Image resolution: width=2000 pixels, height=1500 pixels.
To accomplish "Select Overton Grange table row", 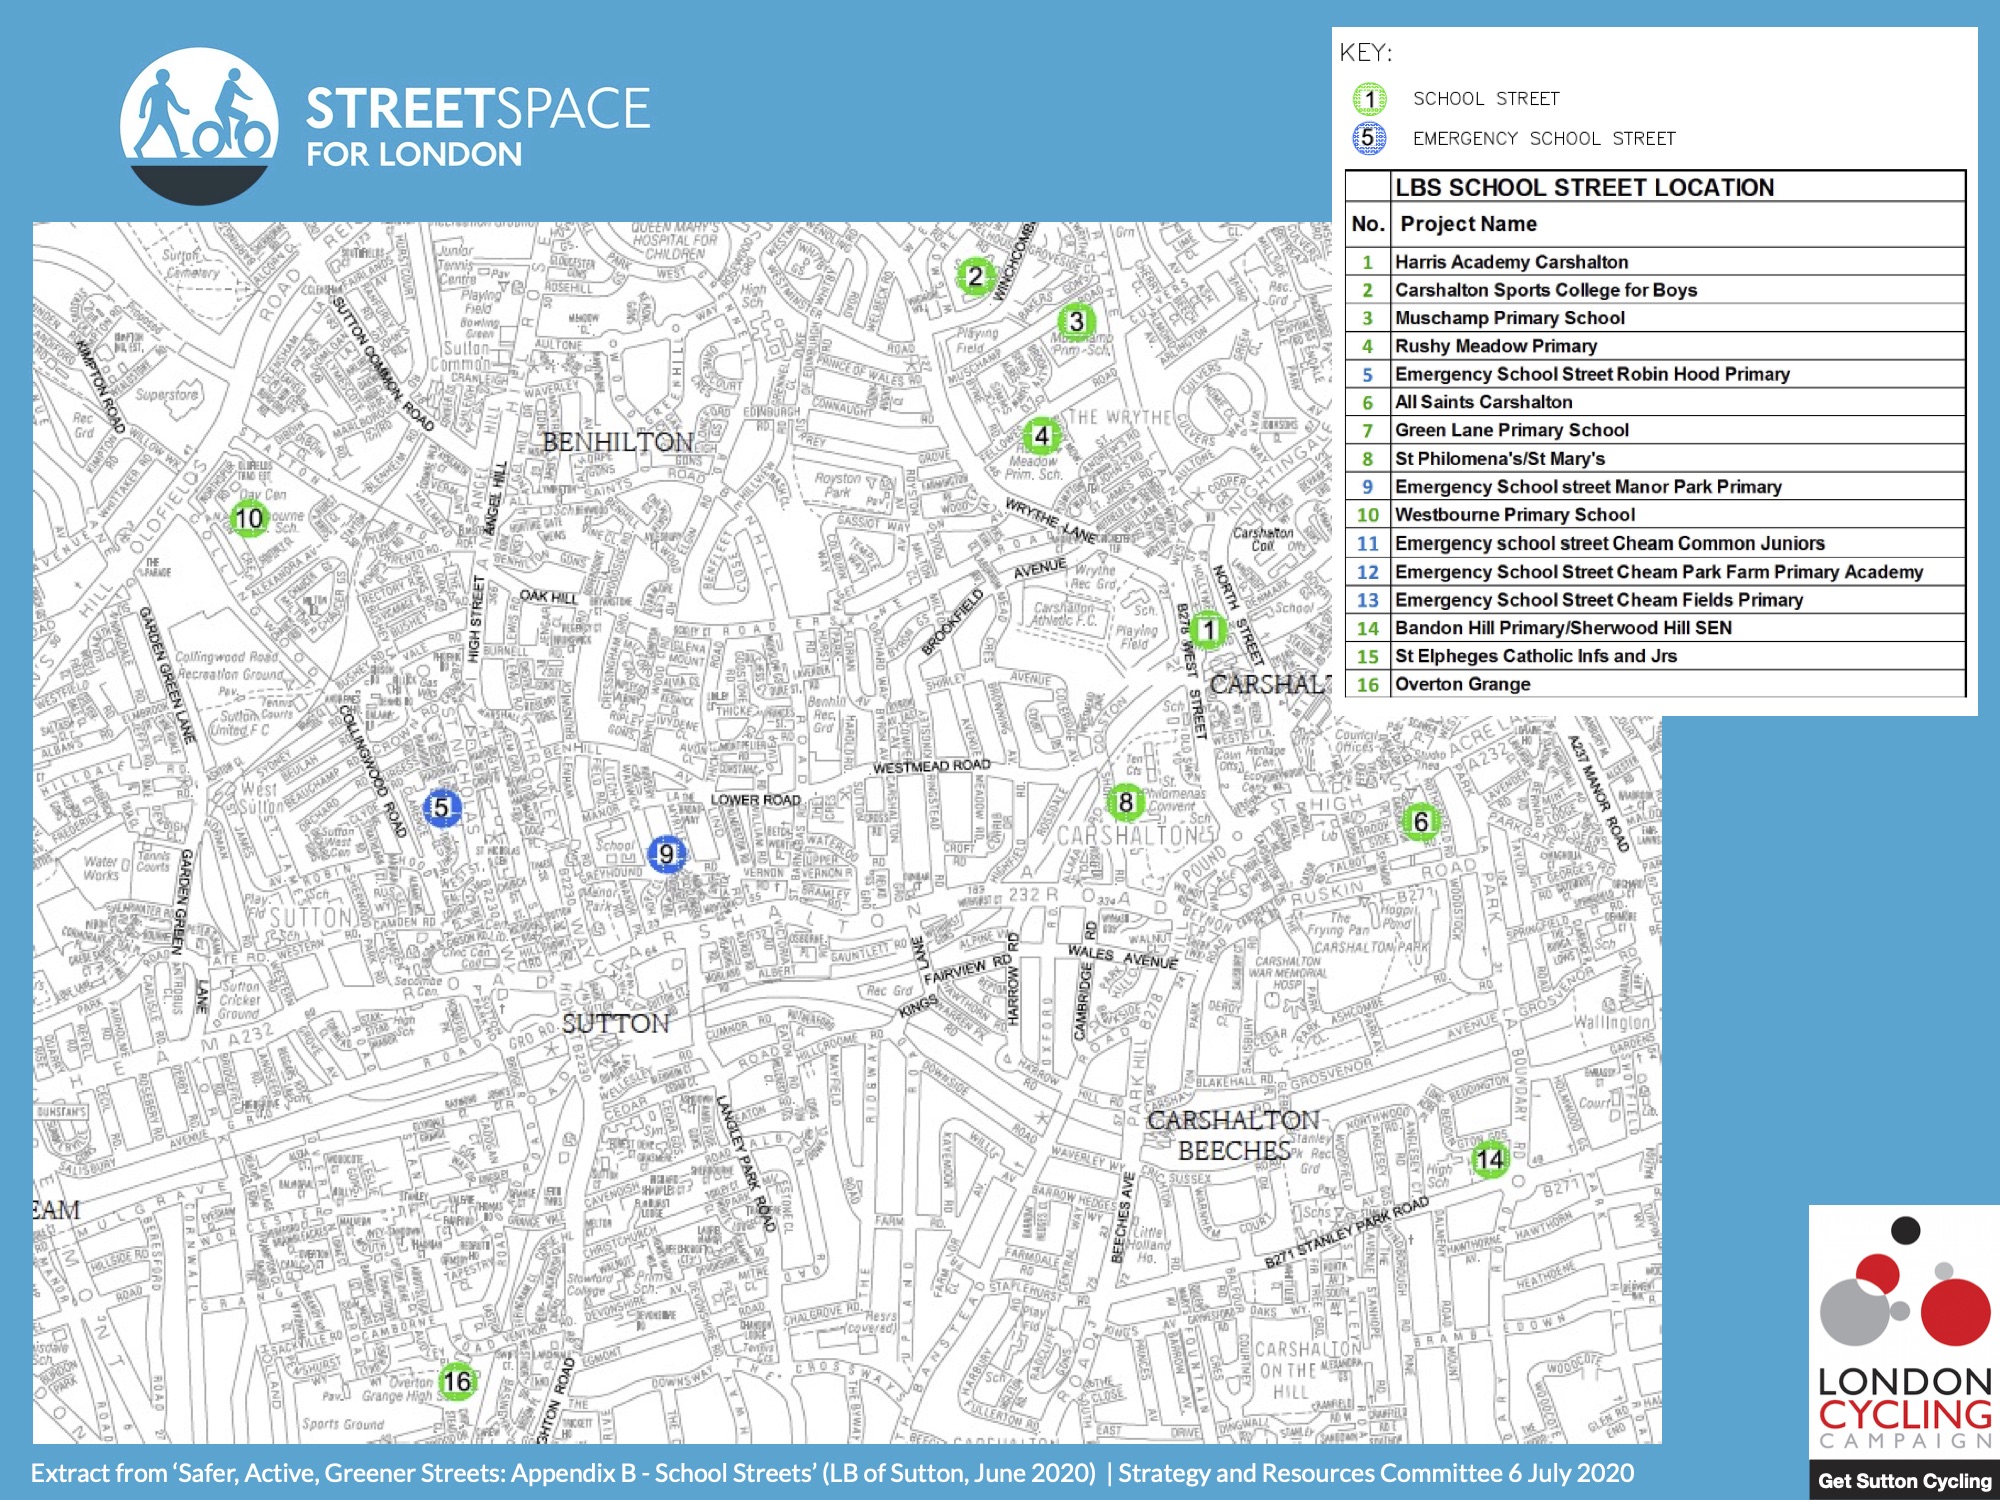I will 1462,684.
